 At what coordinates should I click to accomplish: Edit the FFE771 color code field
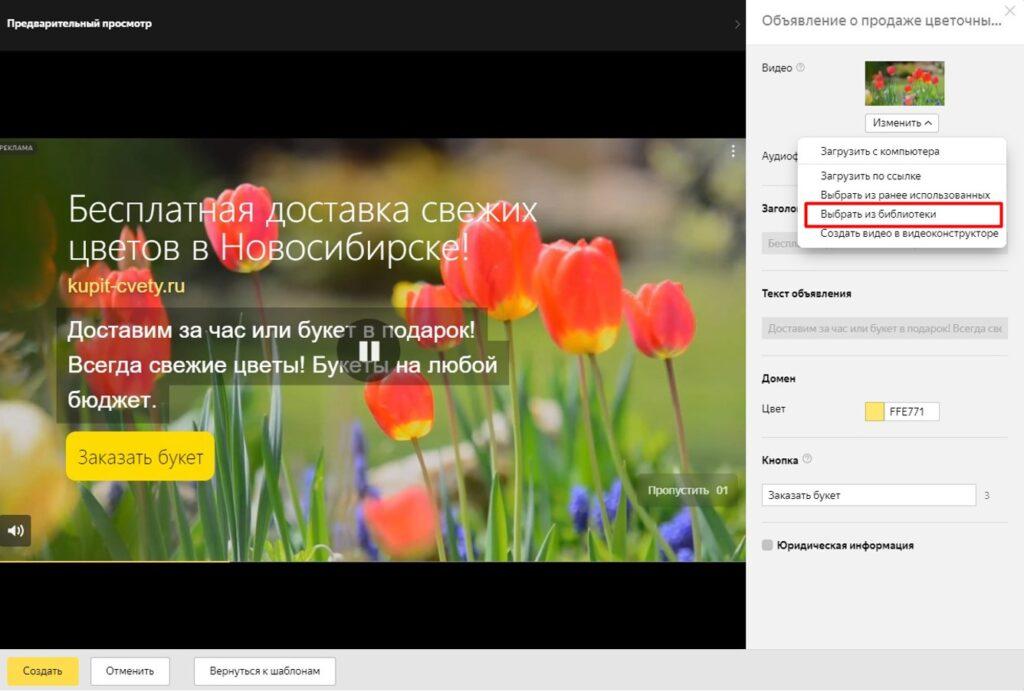(x=912, y=411)
